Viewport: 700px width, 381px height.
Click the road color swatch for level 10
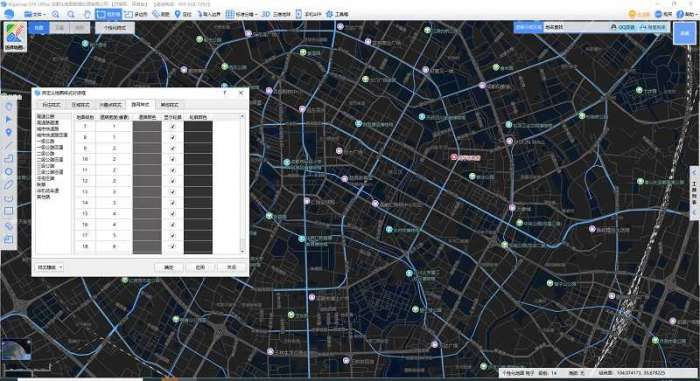click(147, 159)
